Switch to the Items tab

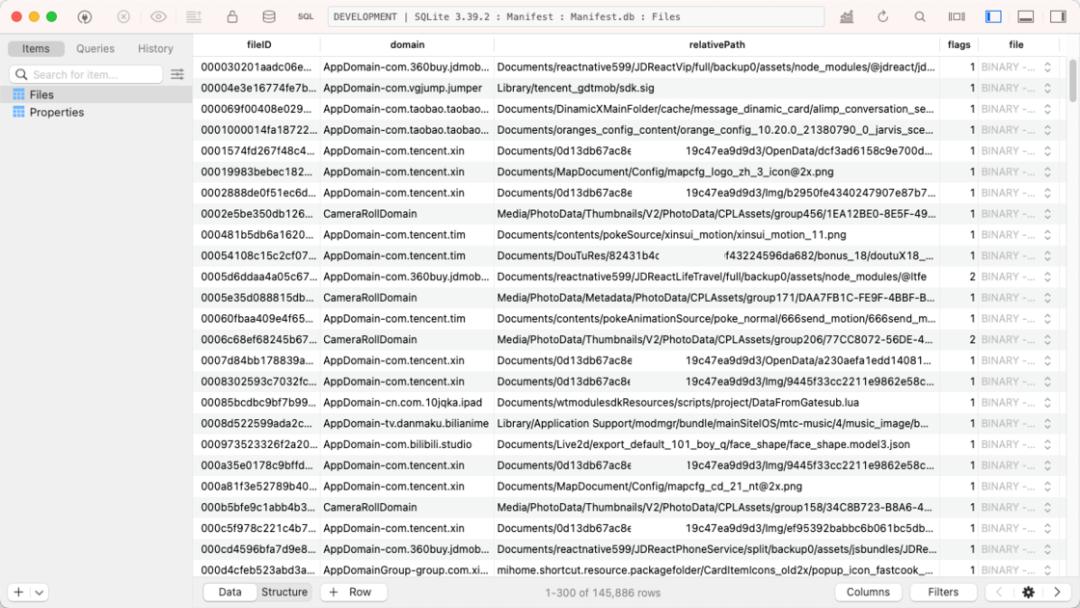(x=36, y=48)
